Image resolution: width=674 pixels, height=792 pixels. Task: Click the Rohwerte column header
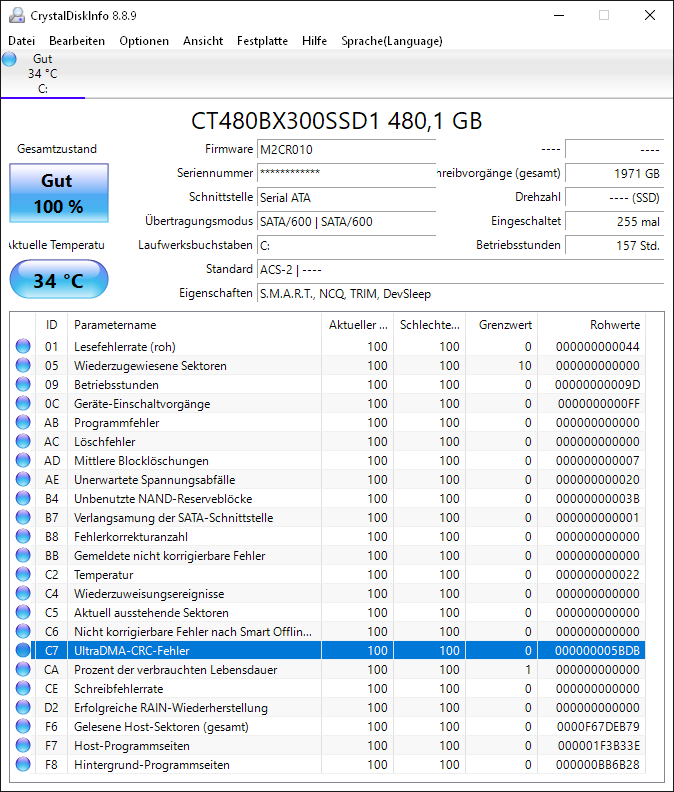pyautogui.click(x=592, y=325)
